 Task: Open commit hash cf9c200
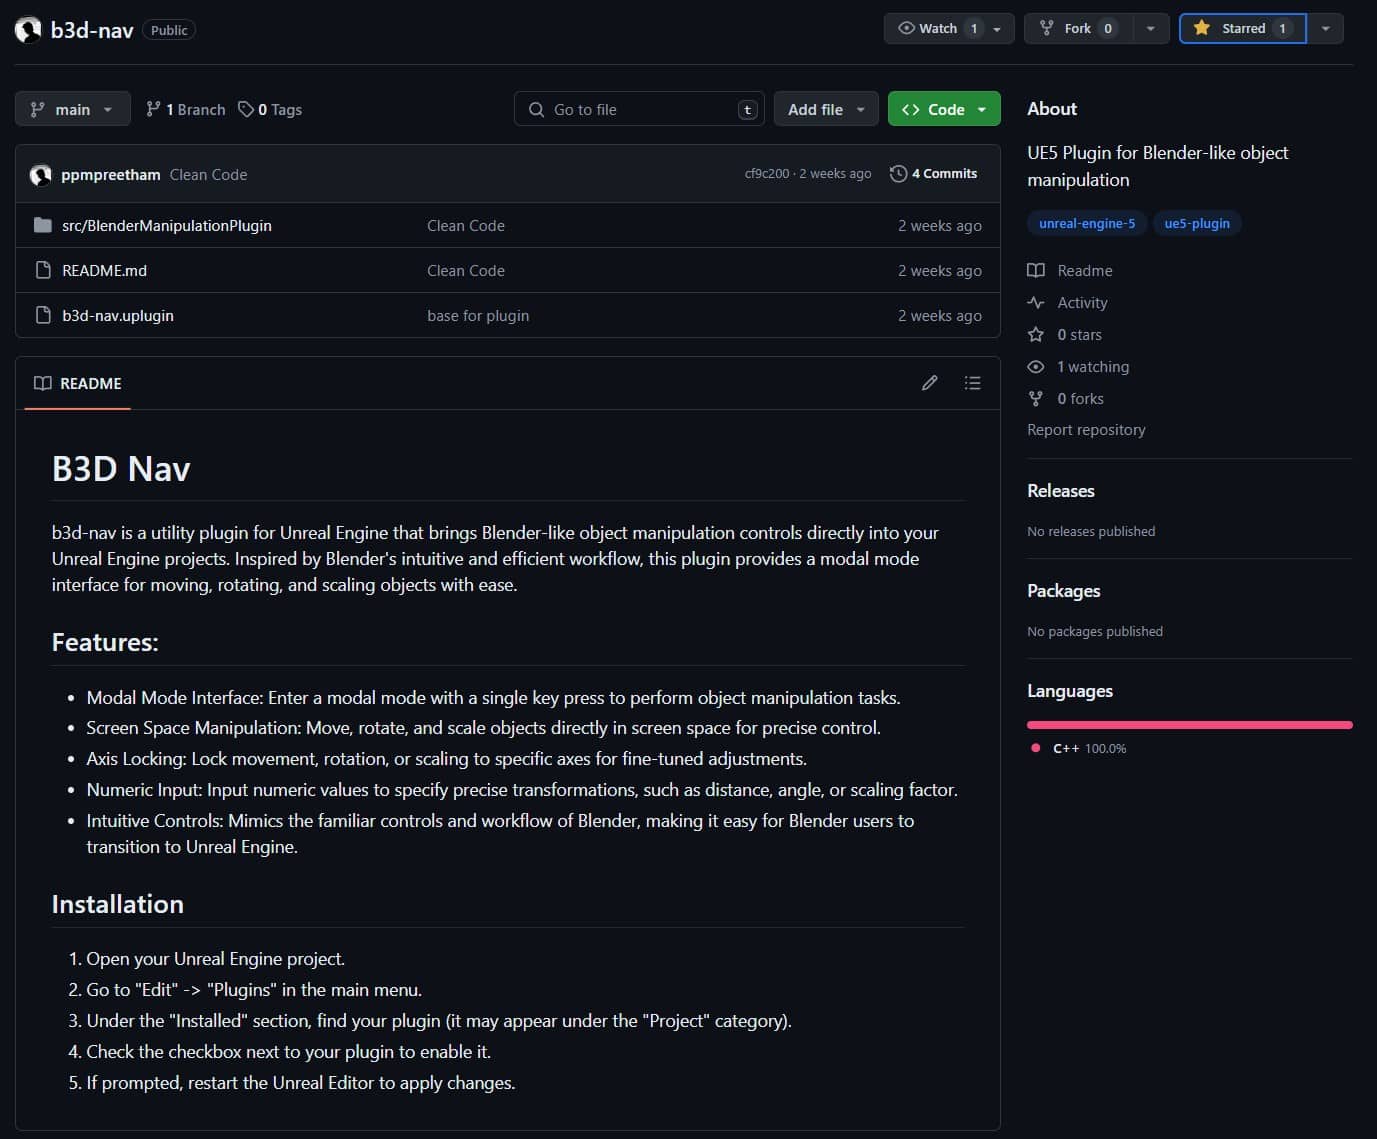click(x=766, y=174)
